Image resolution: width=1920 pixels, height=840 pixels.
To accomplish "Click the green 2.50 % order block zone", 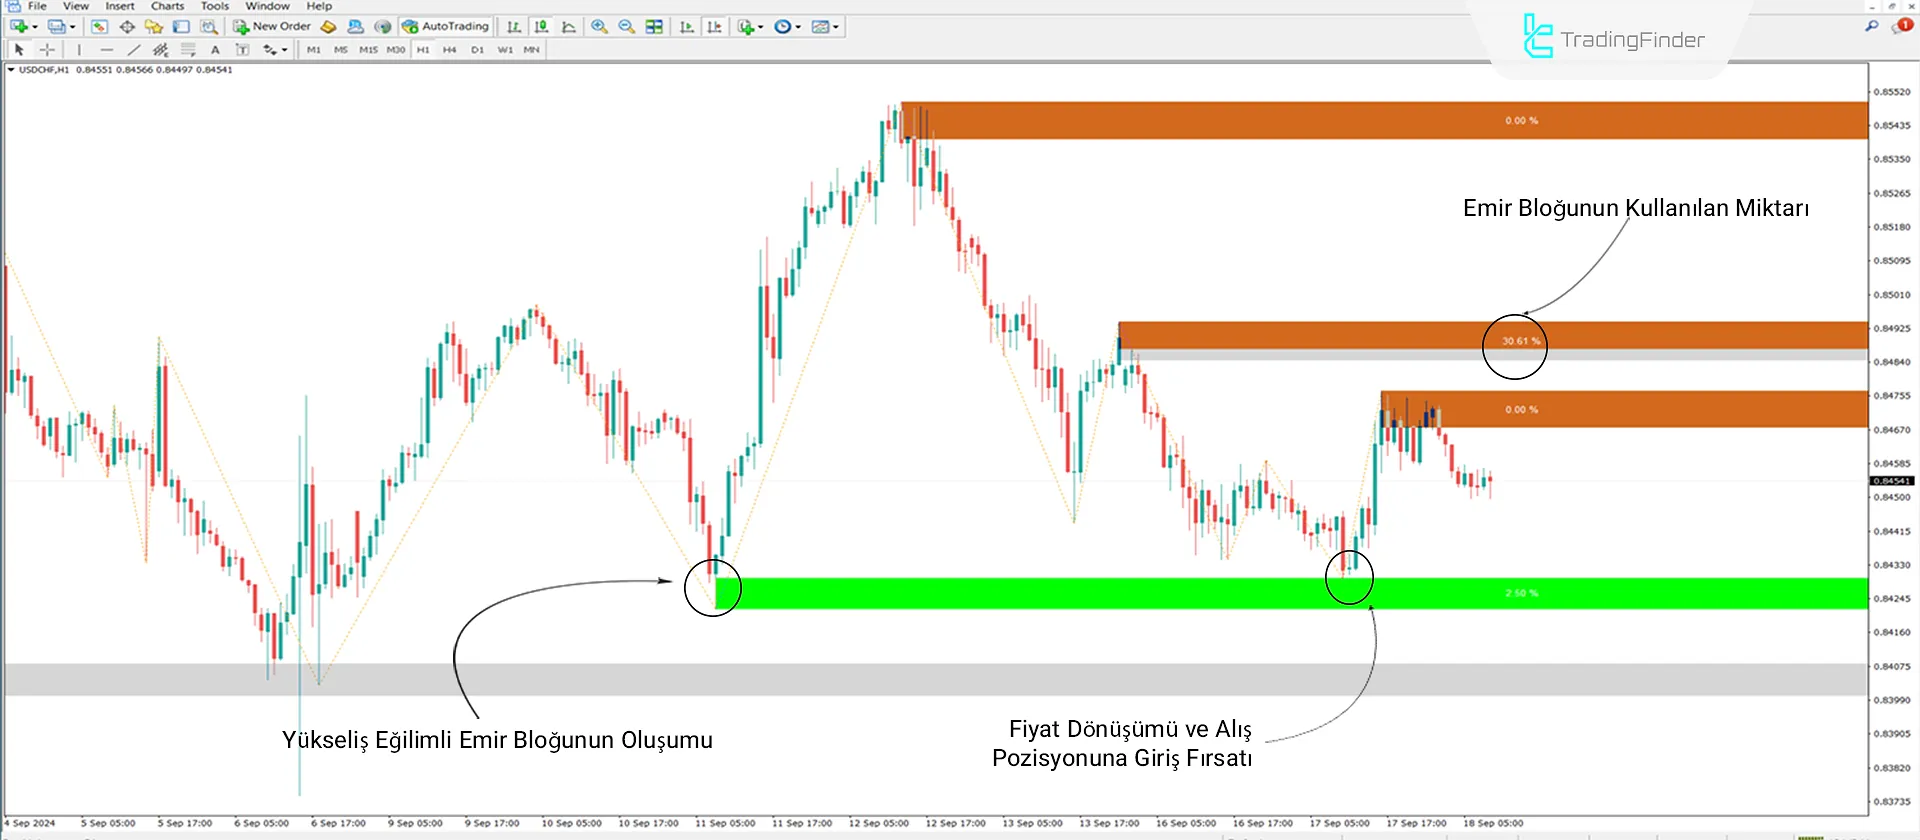I will coord(1292,593).
